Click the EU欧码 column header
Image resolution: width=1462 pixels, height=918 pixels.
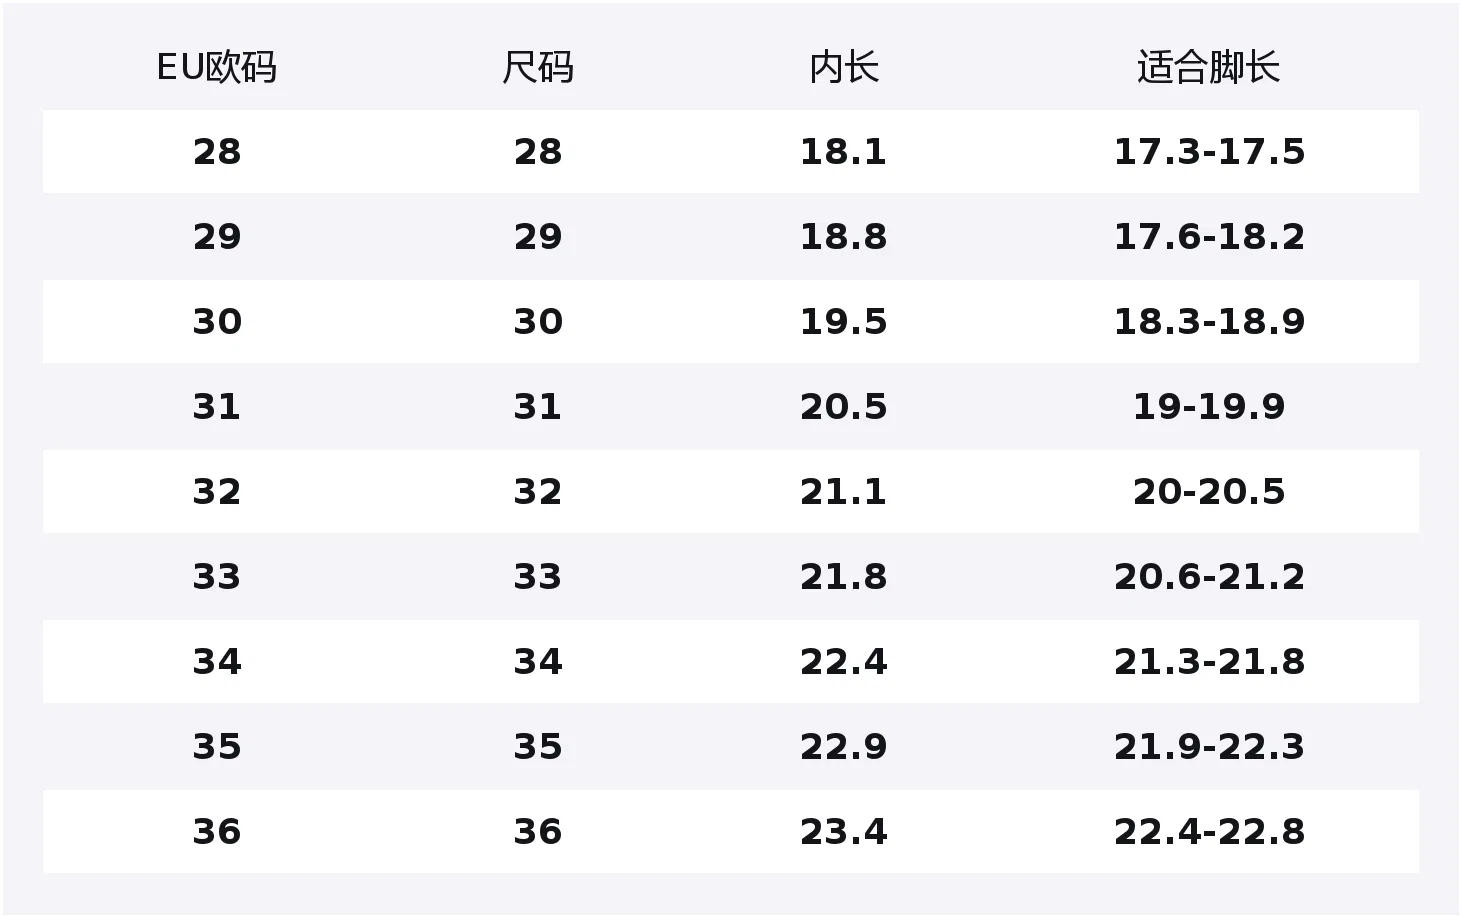217,68
